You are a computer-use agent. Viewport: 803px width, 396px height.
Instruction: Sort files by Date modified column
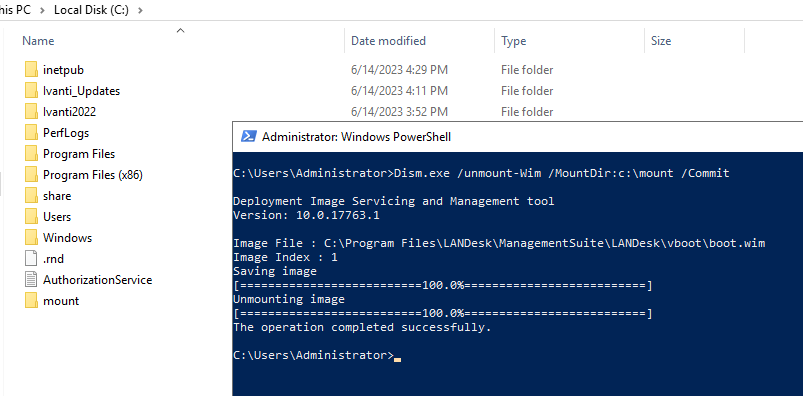(x=388, y=41)
